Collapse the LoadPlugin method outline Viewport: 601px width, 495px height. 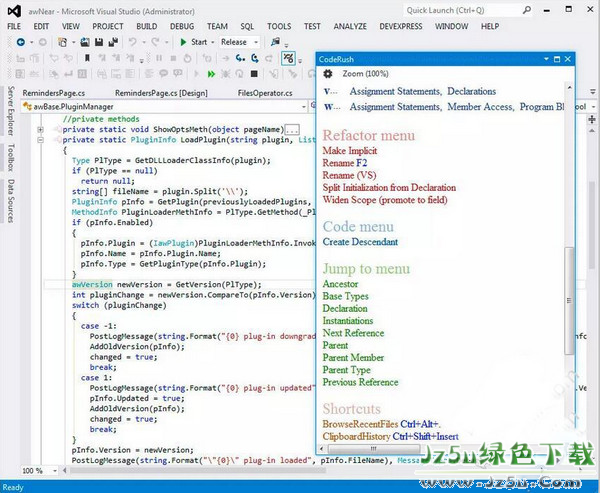(40, 140)
